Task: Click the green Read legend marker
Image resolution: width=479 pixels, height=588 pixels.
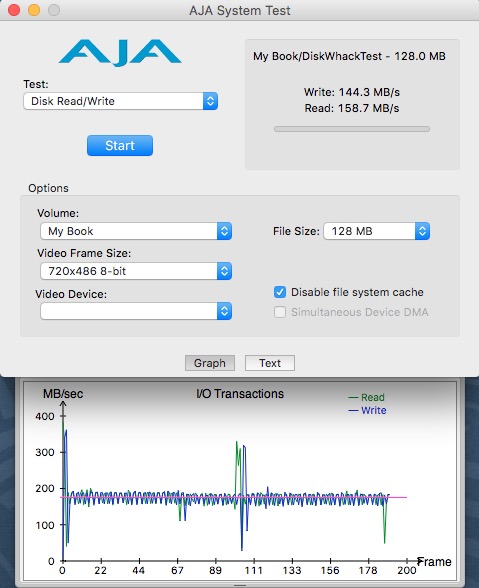Action: (x=353, y=398)
